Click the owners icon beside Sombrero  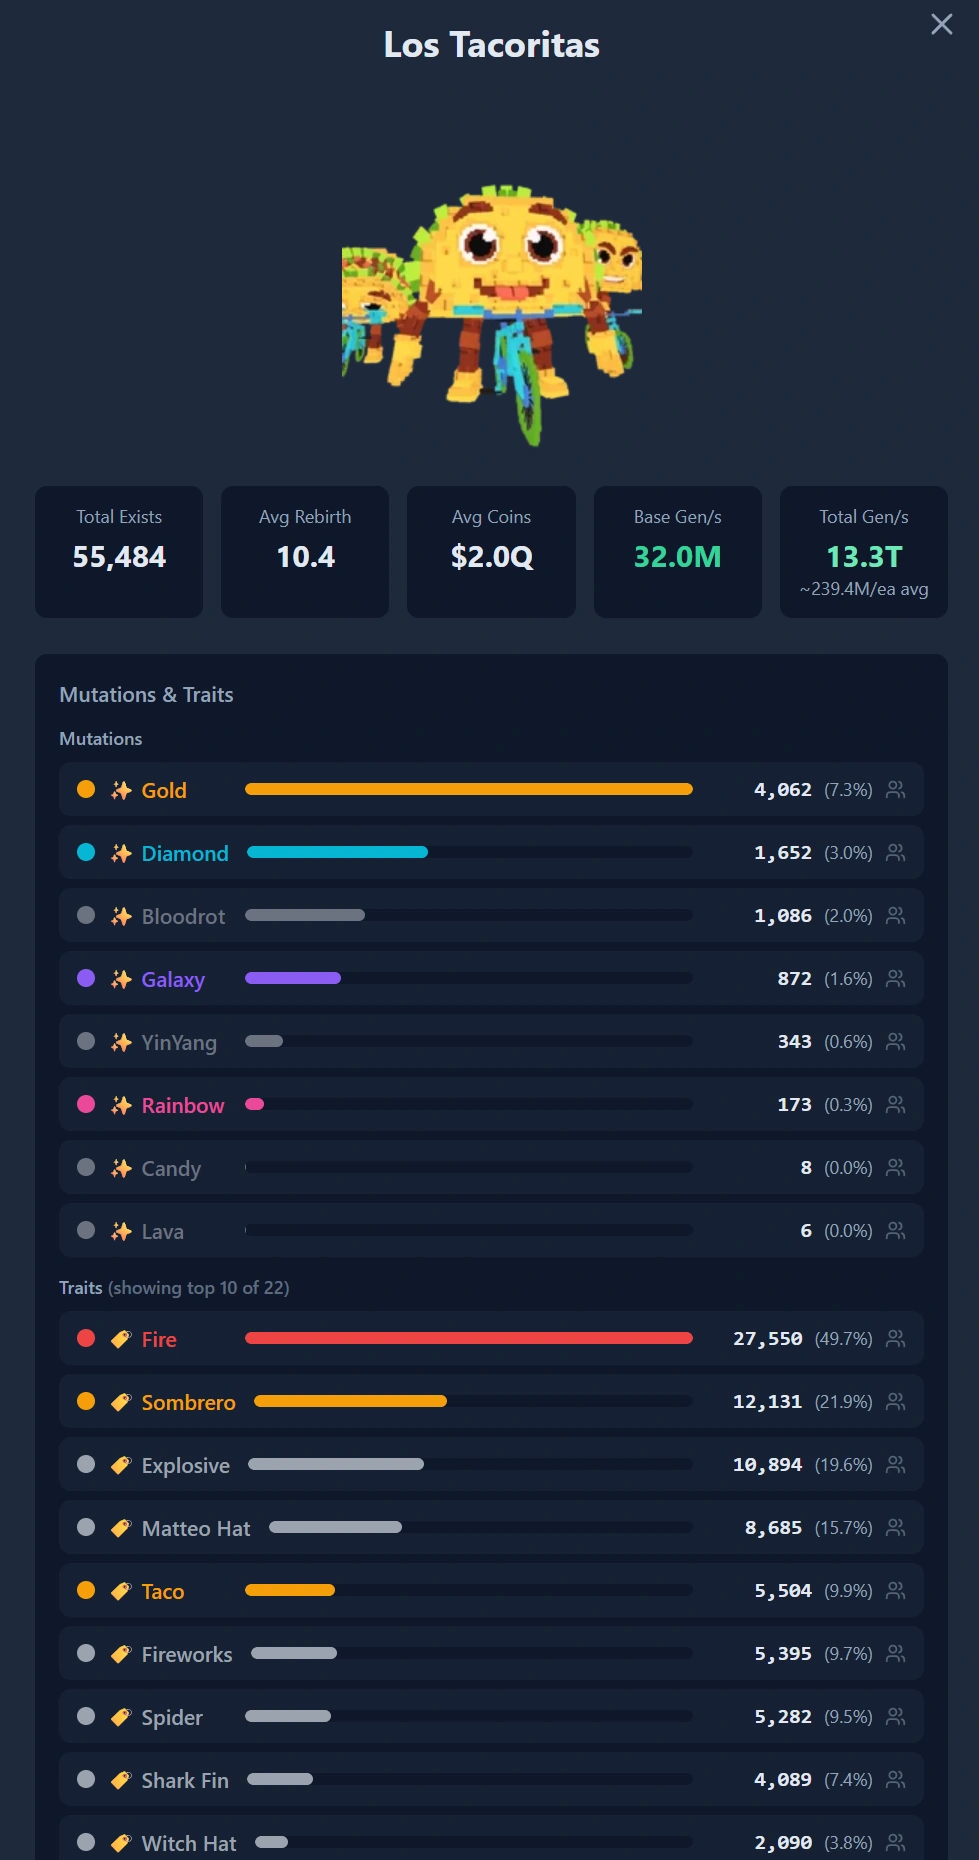click(896, 1402)
